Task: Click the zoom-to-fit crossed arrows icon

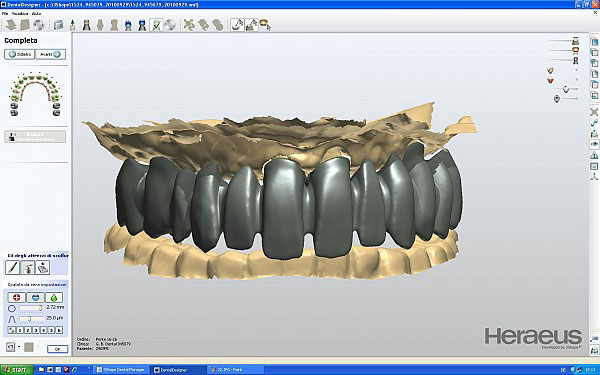Action: click(x=594, y=112)
